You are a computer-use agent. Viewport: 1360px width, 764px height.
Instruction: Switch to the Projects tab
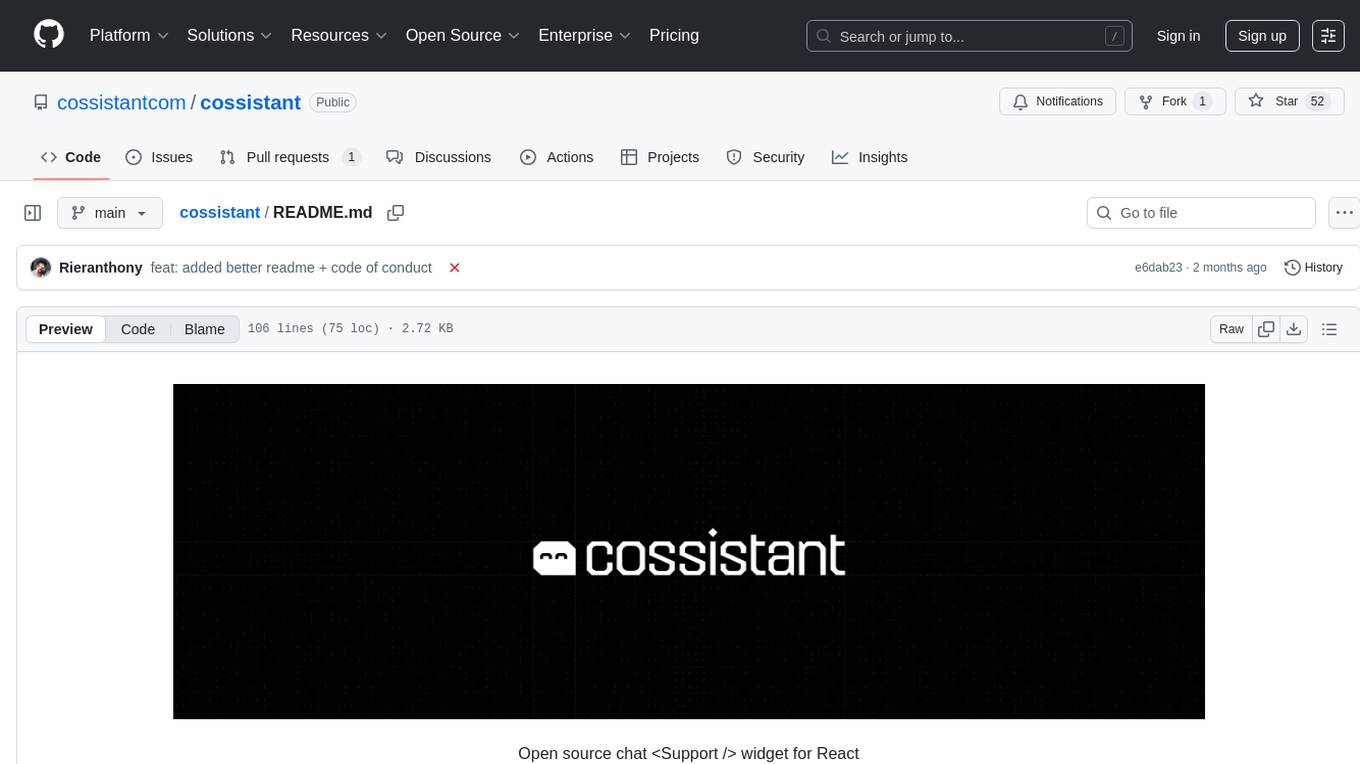click(x=660, y=157)
